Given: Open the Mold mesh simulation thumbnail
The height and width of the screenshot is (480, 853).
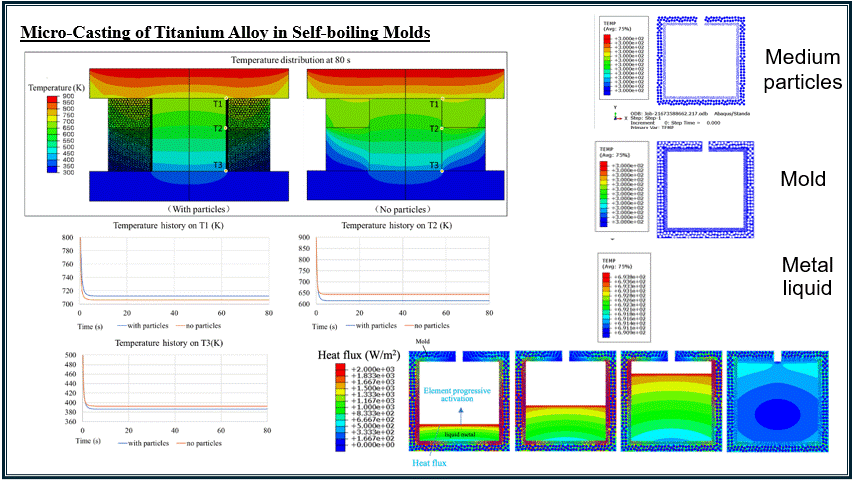Looking at the screenshot, I should point(705,189).
